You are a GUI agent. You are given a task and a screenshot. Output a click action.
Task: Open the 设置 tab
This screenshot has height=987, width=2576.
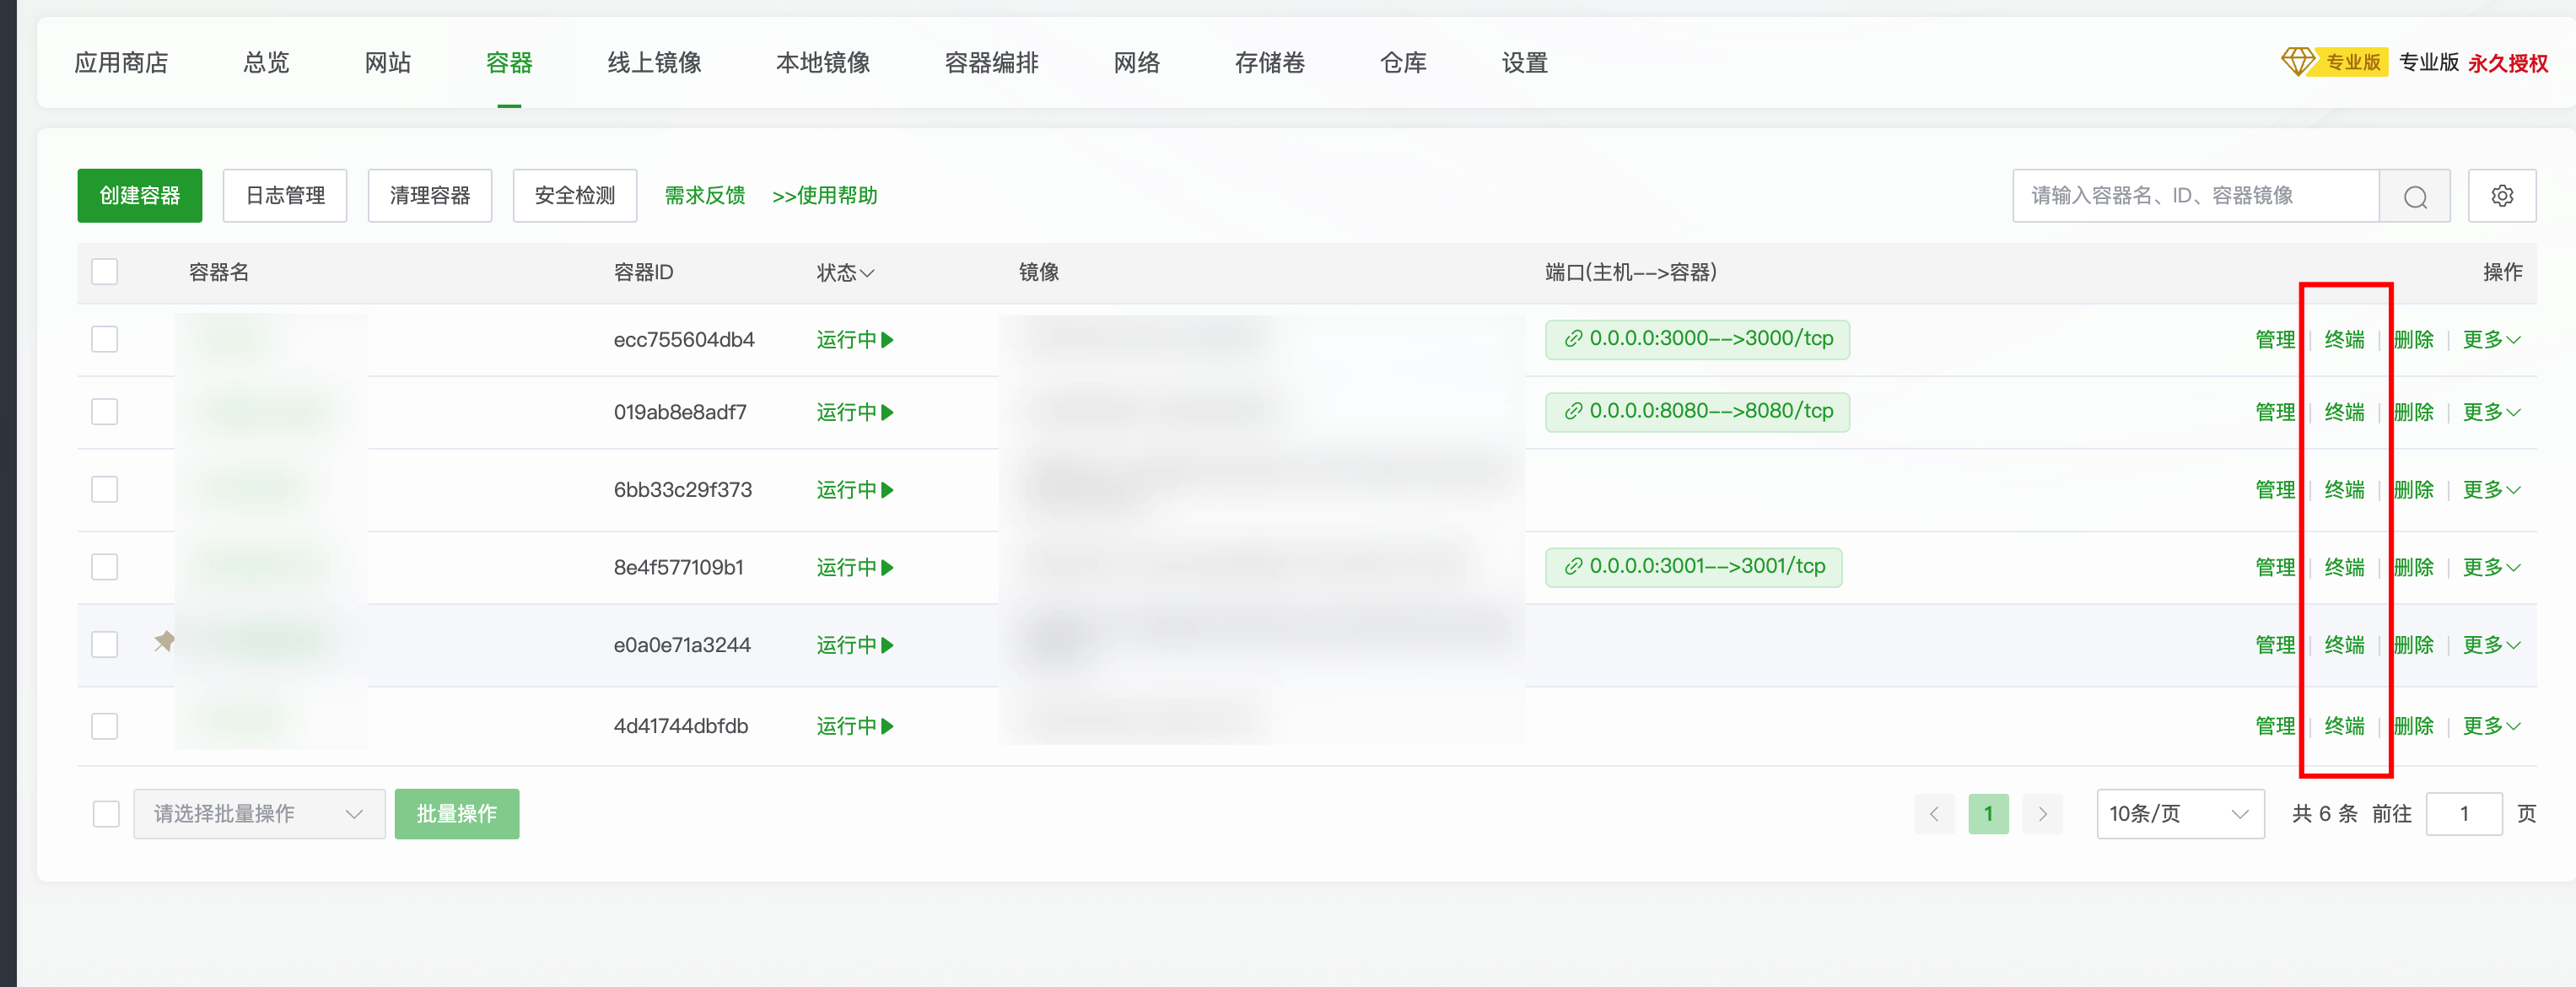(x=1525, y=63)
